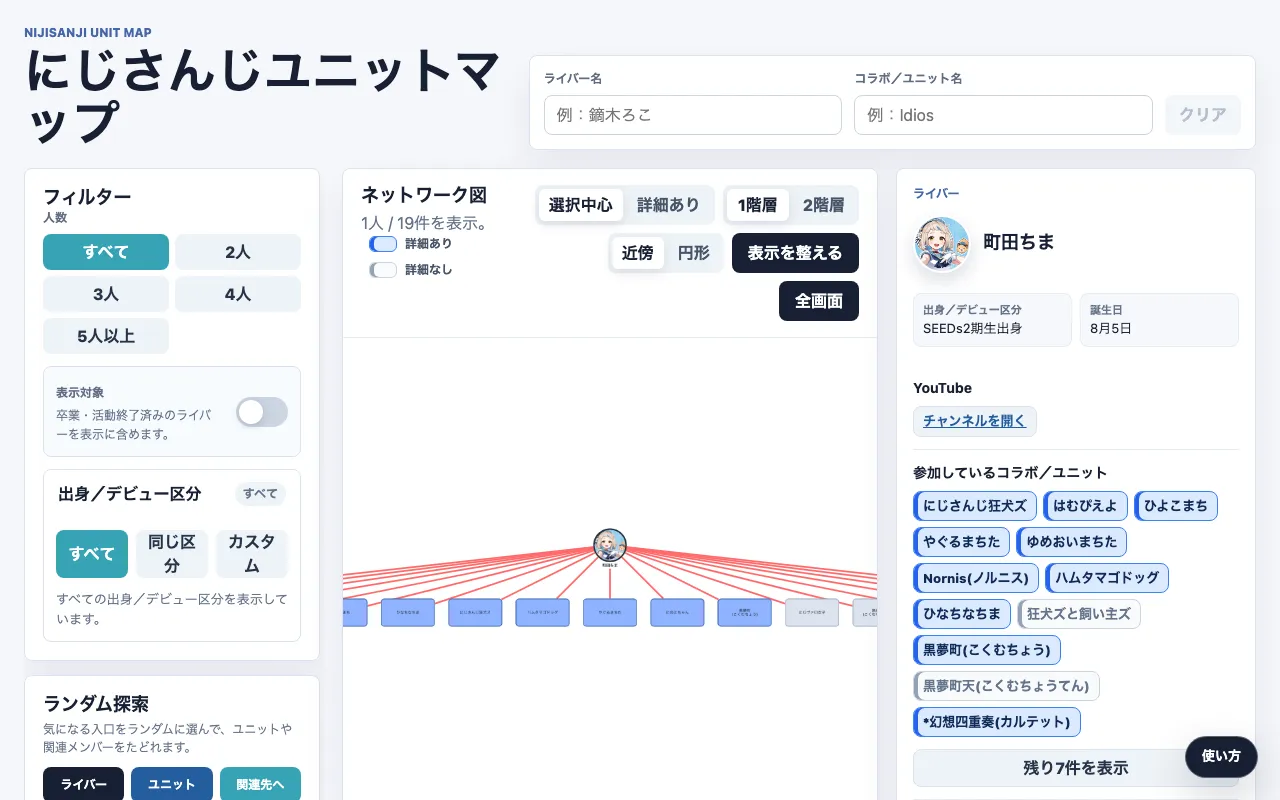1280x800 pixels.
Task: Choose 近傍 layout
Action: 638,253
